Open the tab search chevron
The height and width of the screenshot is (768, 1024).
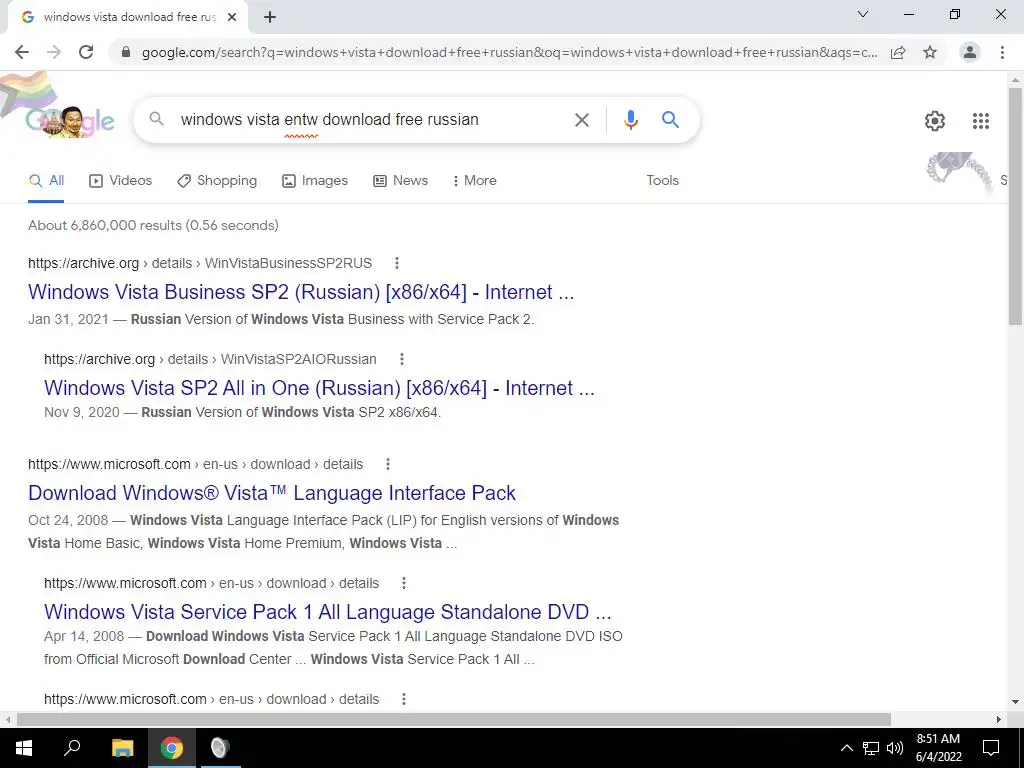click(x=863, y=14)
